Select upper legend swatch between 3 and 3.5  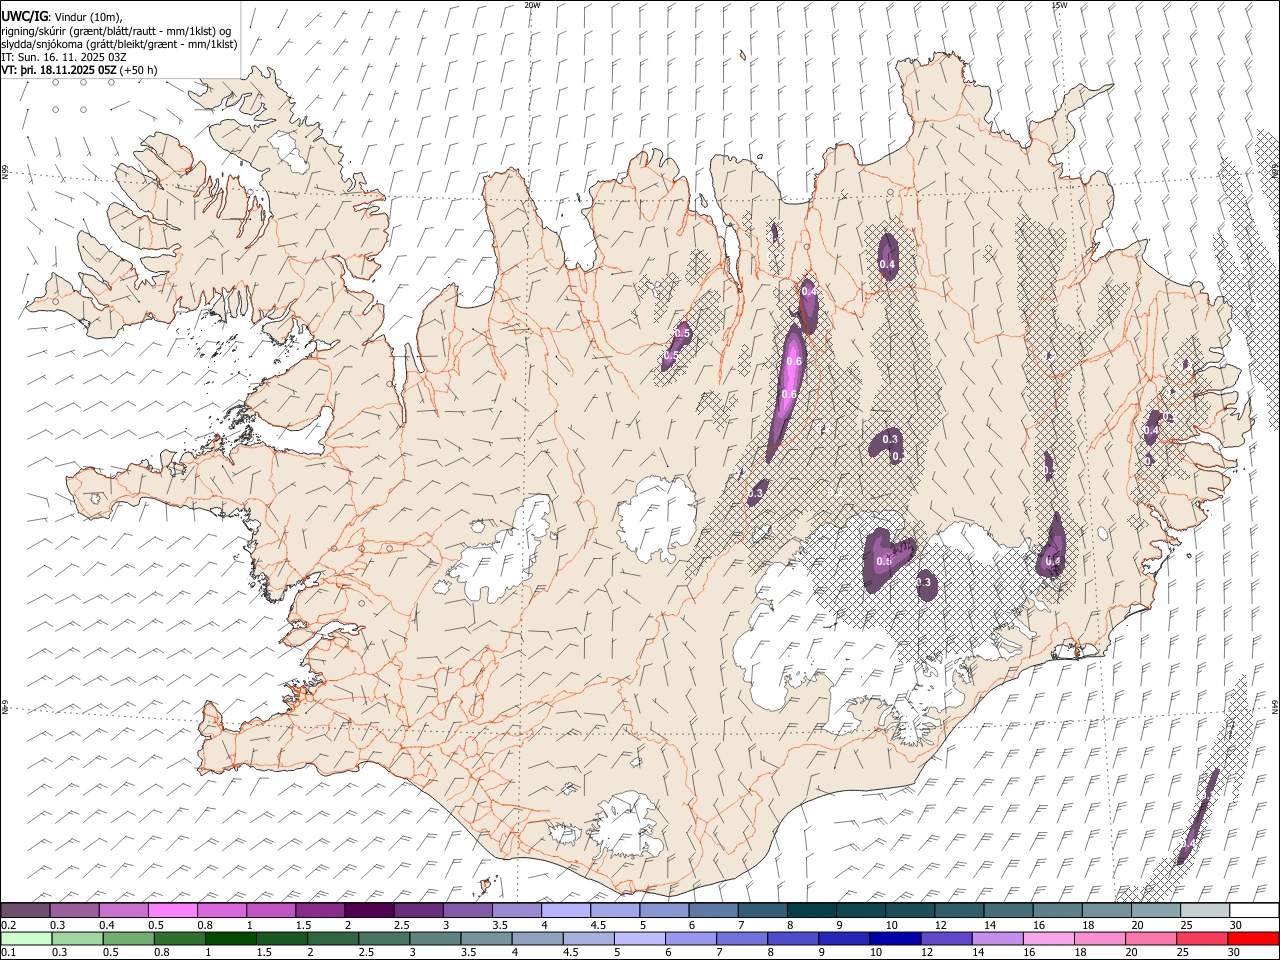pyautogui.click(x=467, y=910)
